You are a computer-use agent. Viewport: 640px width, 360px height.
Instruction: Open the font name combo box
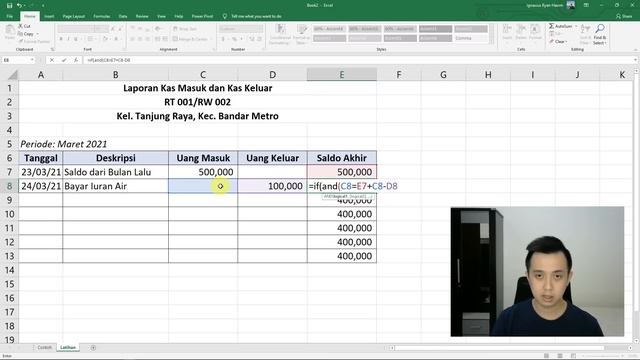(76, 29)
